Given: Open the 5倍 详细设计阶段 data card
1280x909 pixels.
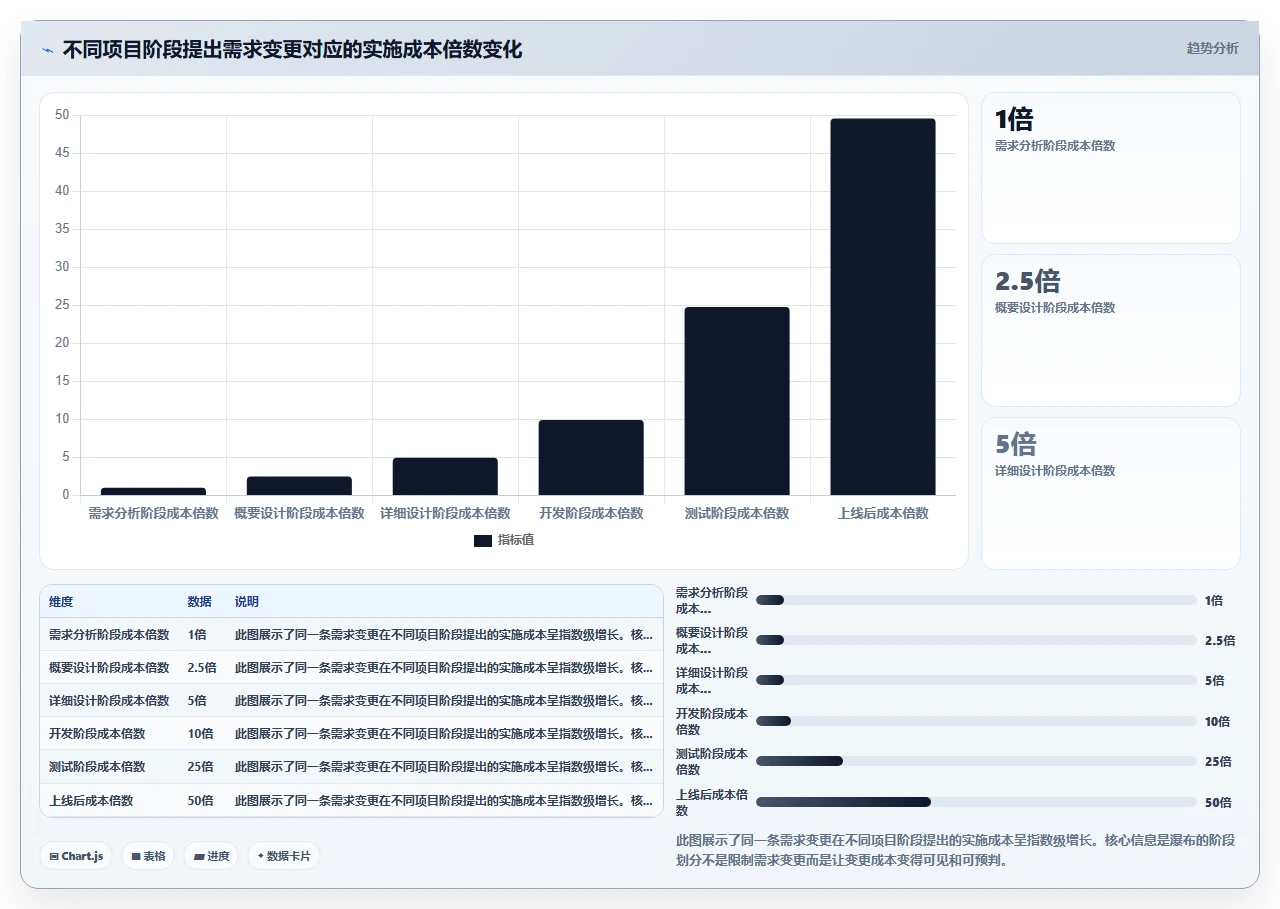Looking at the screenshot, I should [1111, 493].
